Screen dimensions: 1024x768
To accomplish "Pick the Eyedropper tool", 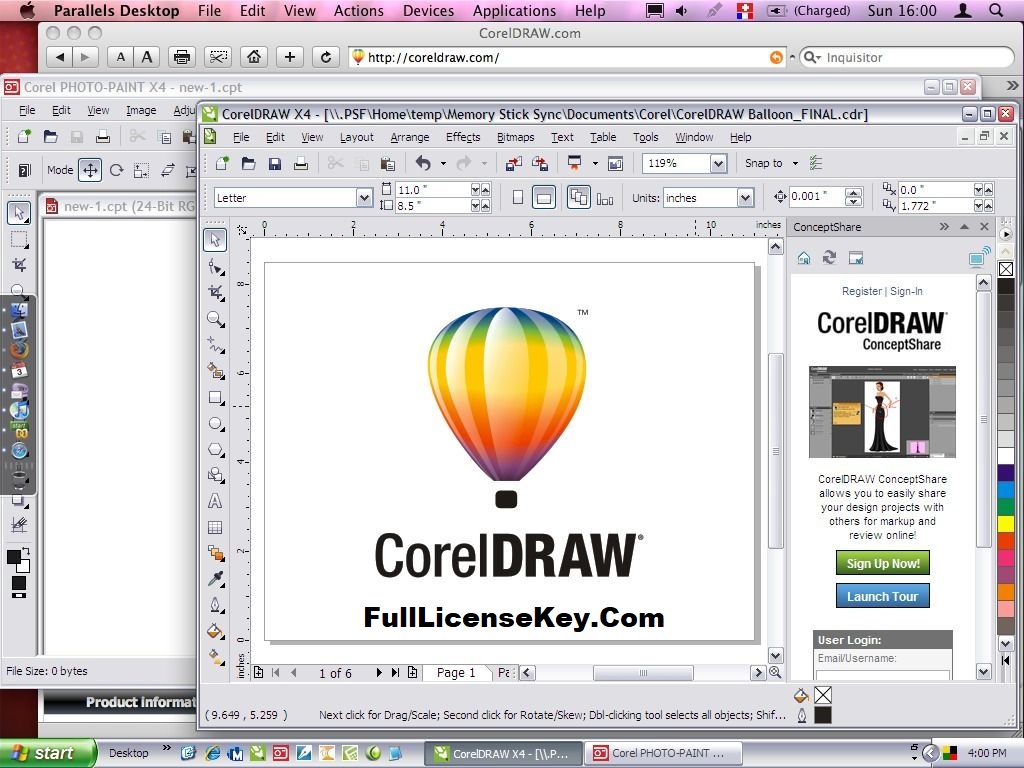I will point(214,576).
